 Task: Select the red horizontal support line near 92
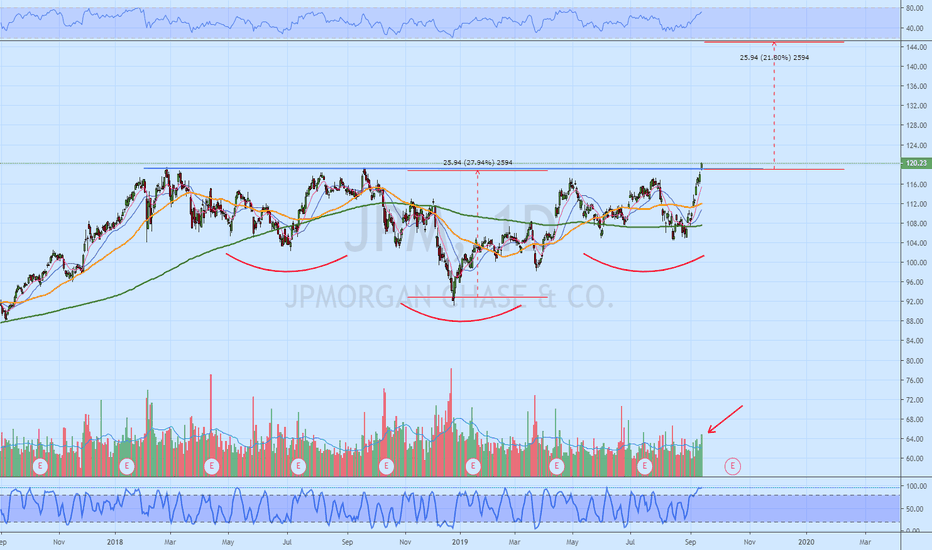477,297
